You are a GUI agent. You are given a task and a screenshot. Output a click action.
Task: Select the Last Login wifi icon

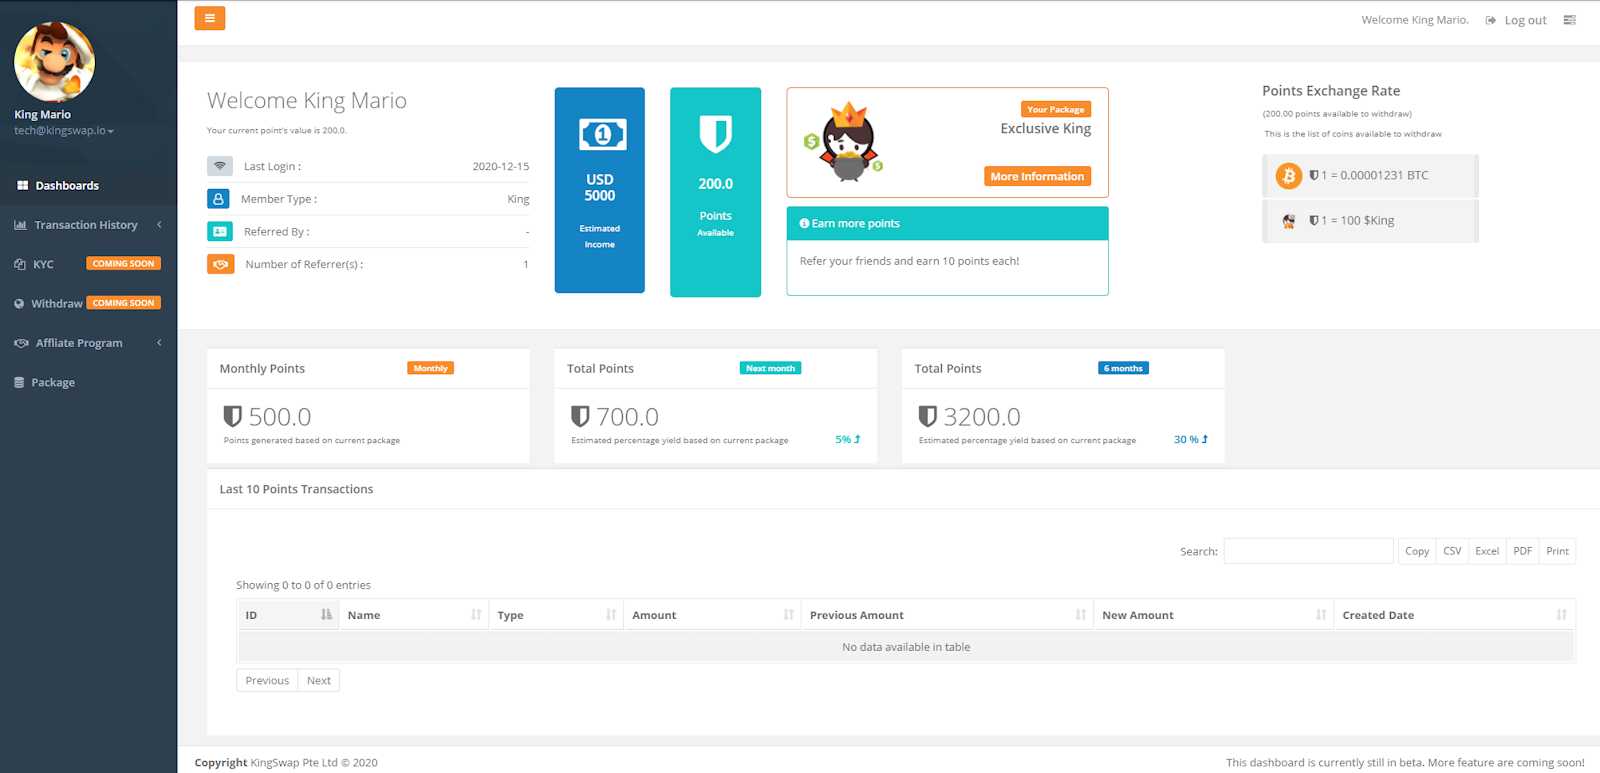pos(220,166)
